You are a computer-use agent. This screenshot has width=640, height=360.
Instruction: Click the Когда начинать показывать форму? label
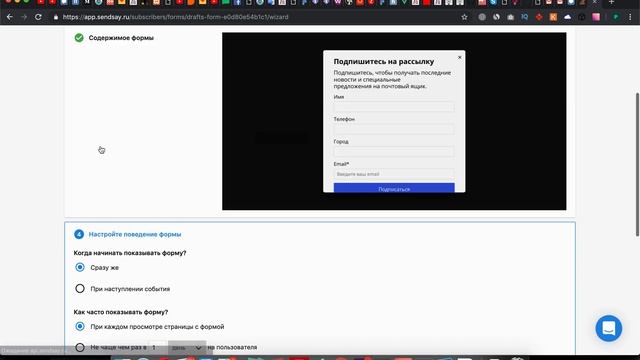coord(130,253)
